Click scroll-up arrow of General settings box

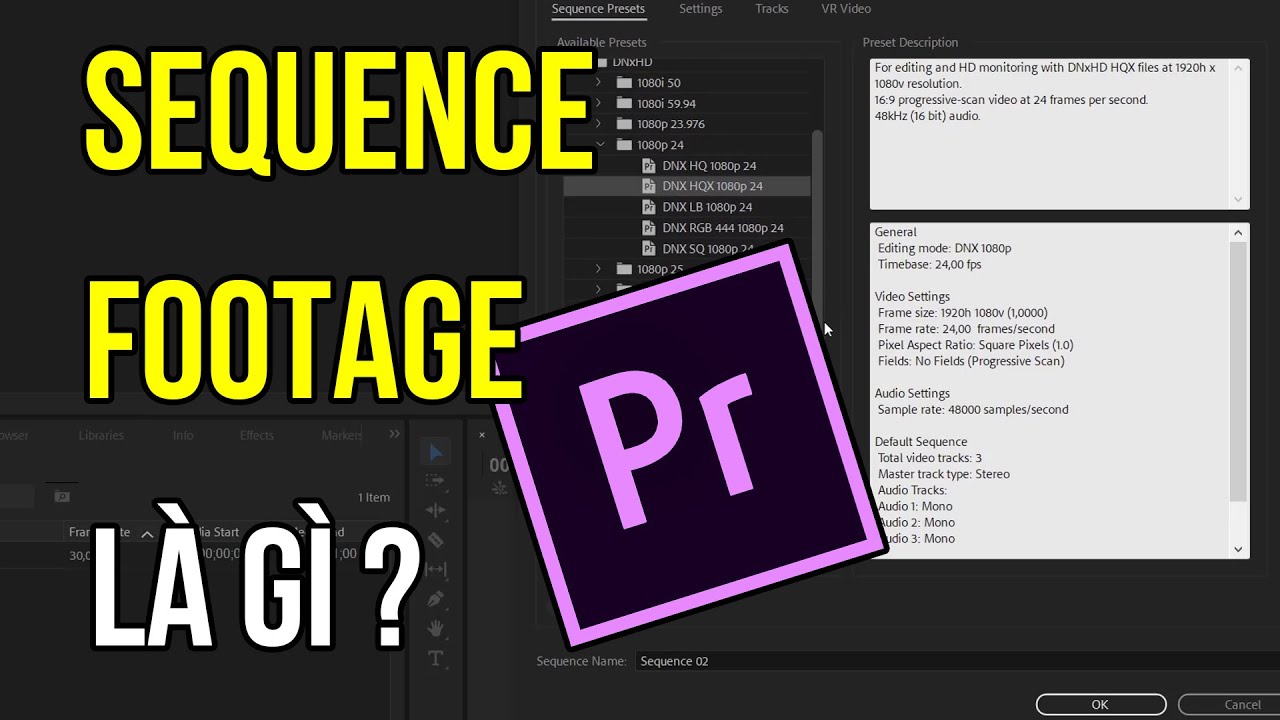[1238, 232]
